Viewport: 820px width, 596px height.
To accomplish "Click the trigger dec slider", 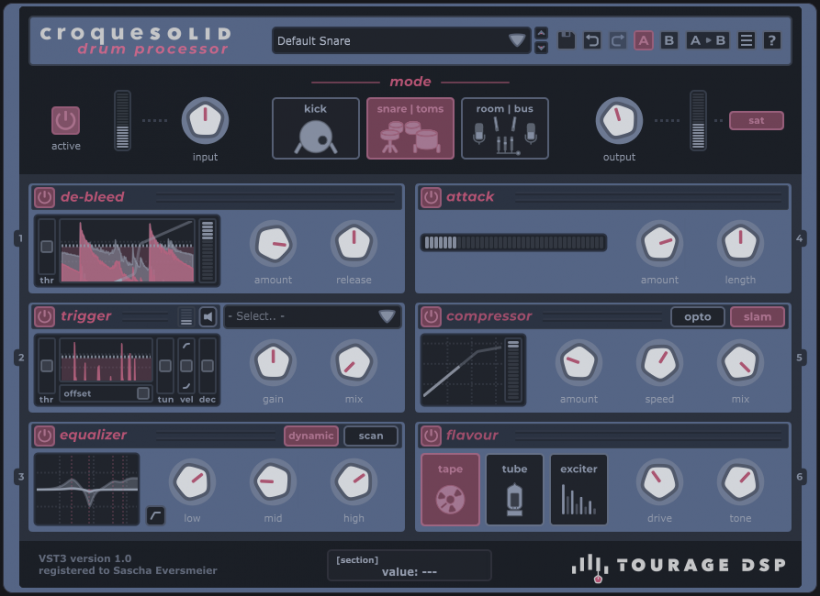I will [208, 366].
